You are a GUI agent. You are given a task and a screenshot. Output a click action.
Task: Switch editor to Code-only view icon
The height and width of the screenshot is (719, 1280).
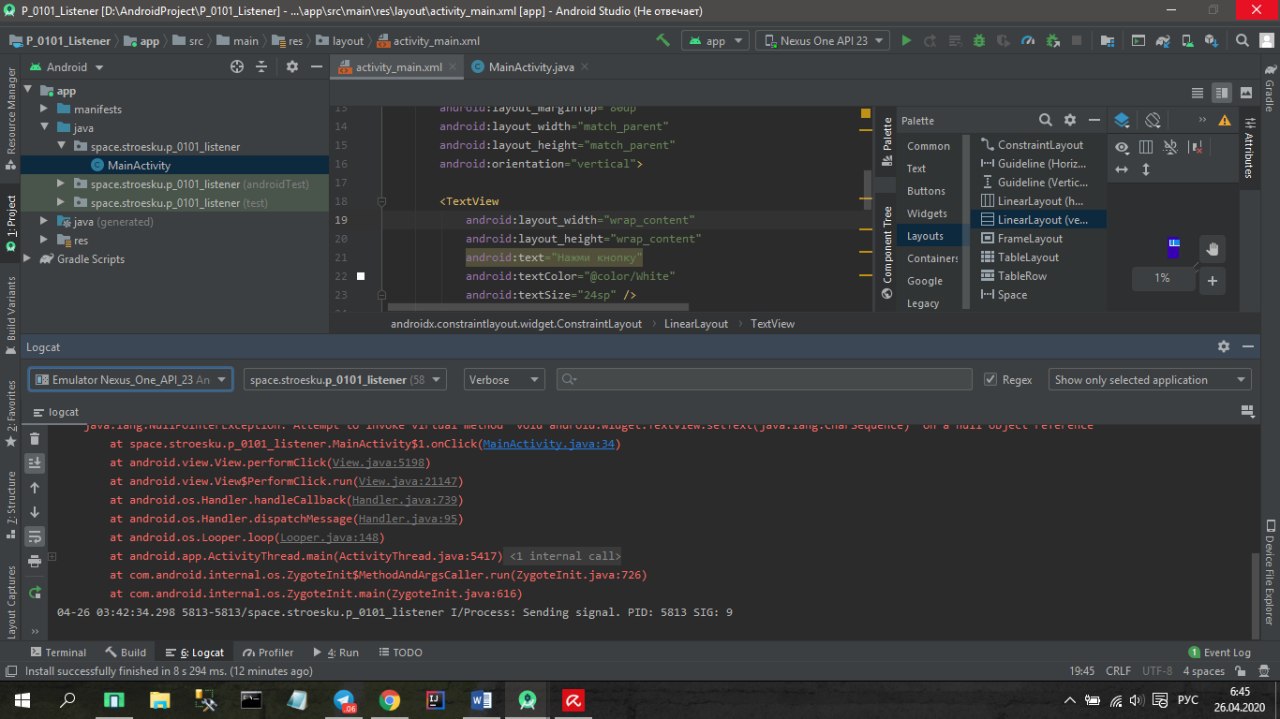[1197, 92]
